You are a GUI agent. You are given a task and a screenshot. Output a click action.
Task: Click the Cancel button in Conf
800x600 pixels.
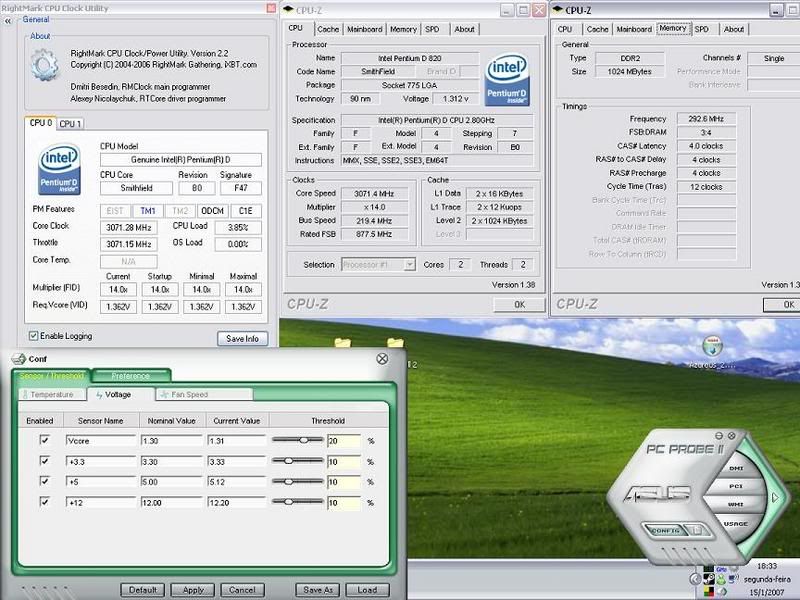tap(242, 590)
